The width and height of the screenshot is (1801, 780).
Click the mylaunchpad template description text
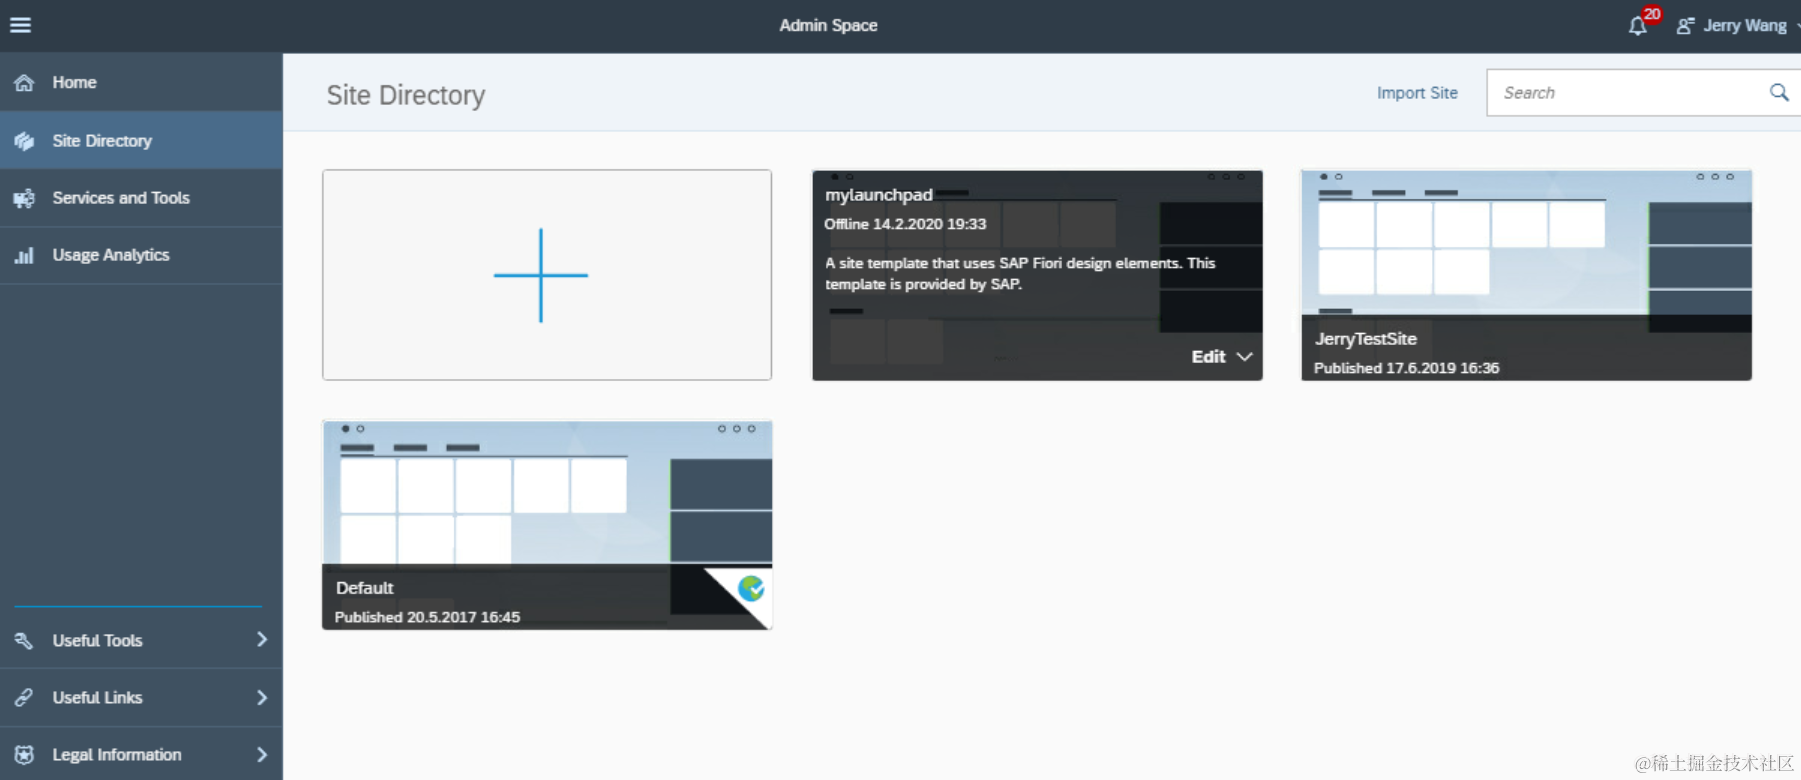point(1020,274)
